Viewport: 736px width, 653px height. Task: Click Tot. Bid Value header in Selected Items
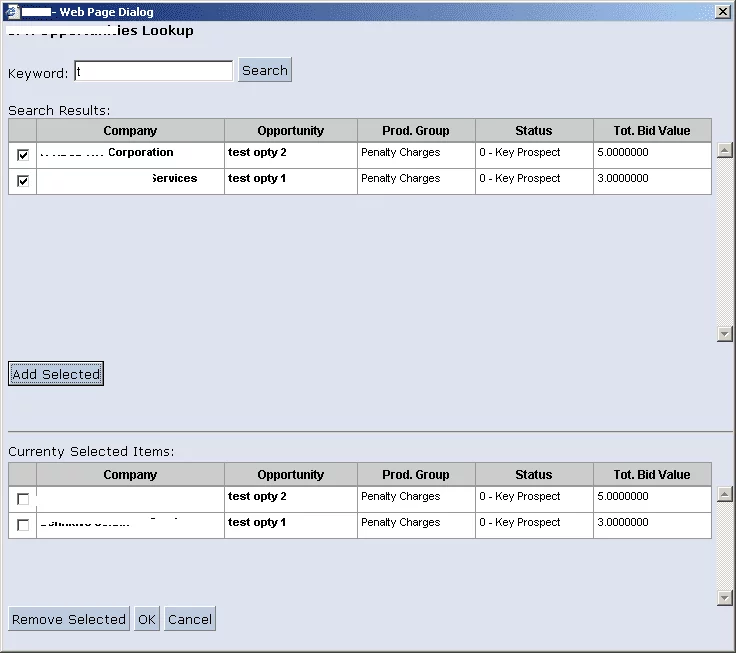tap(652, 475)
